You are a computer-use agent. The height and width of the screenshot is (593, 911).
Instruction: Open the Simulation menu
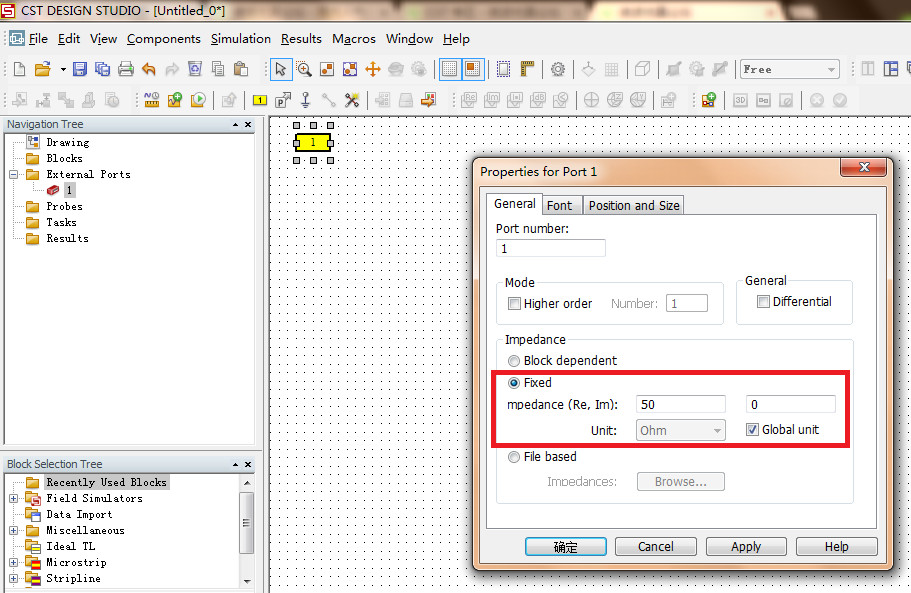coord(241,39)
